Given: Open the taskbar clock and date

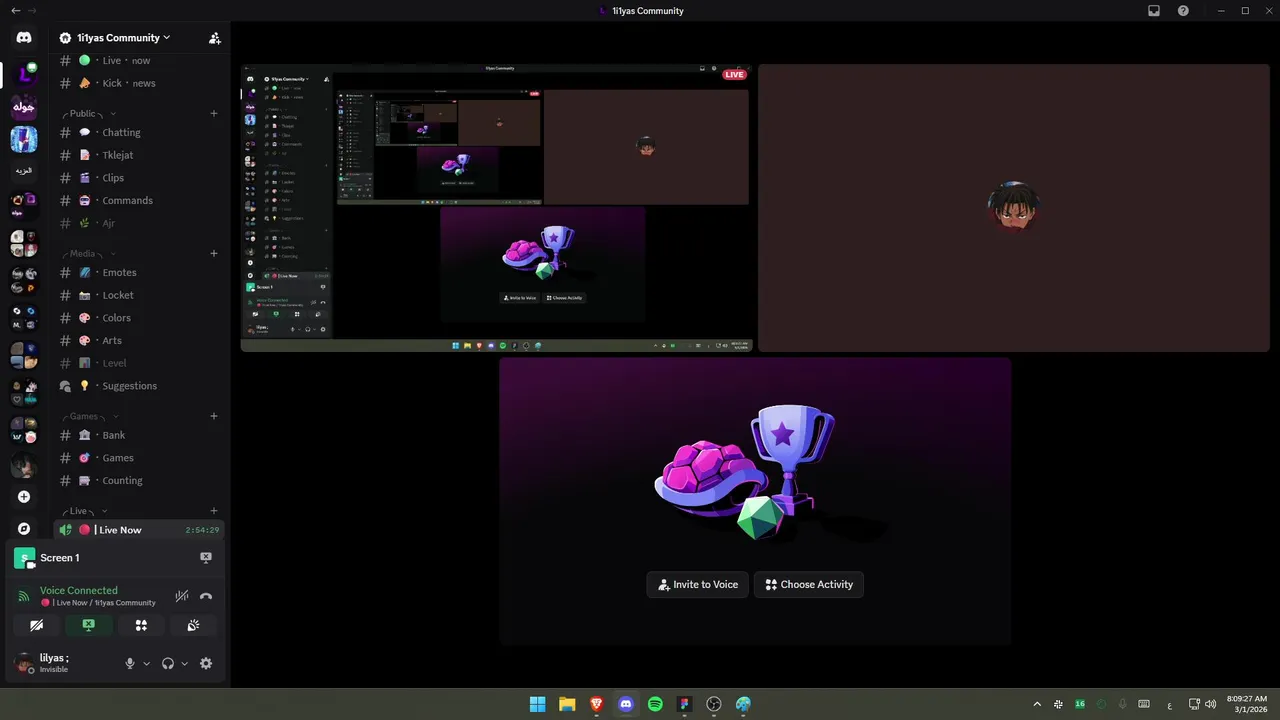Looking at the screenshot, I should click(1246, 704).
